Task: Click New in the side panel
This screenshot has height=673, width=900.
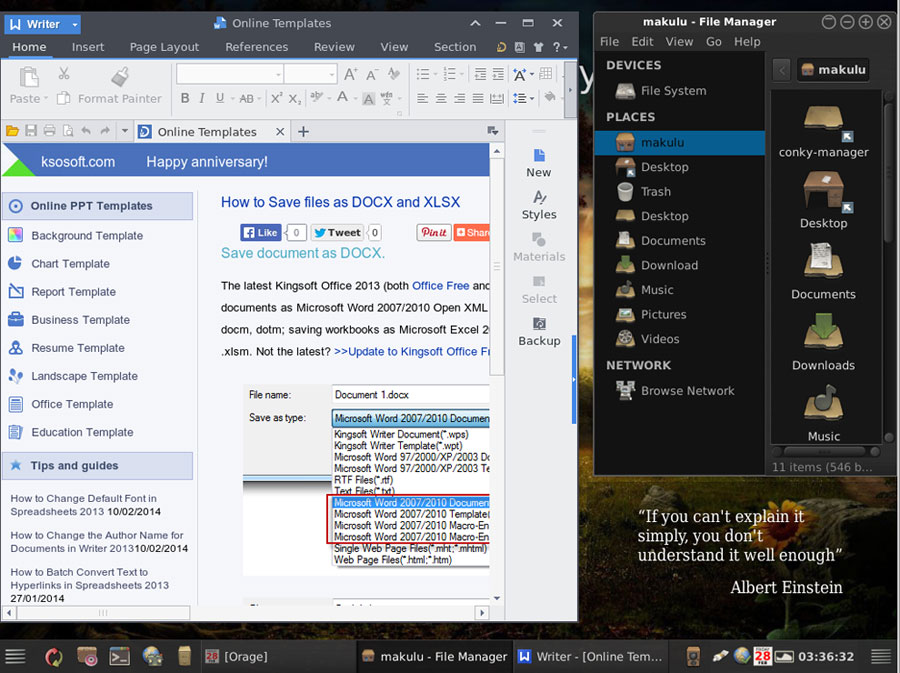Action: (x=538, y=163)
